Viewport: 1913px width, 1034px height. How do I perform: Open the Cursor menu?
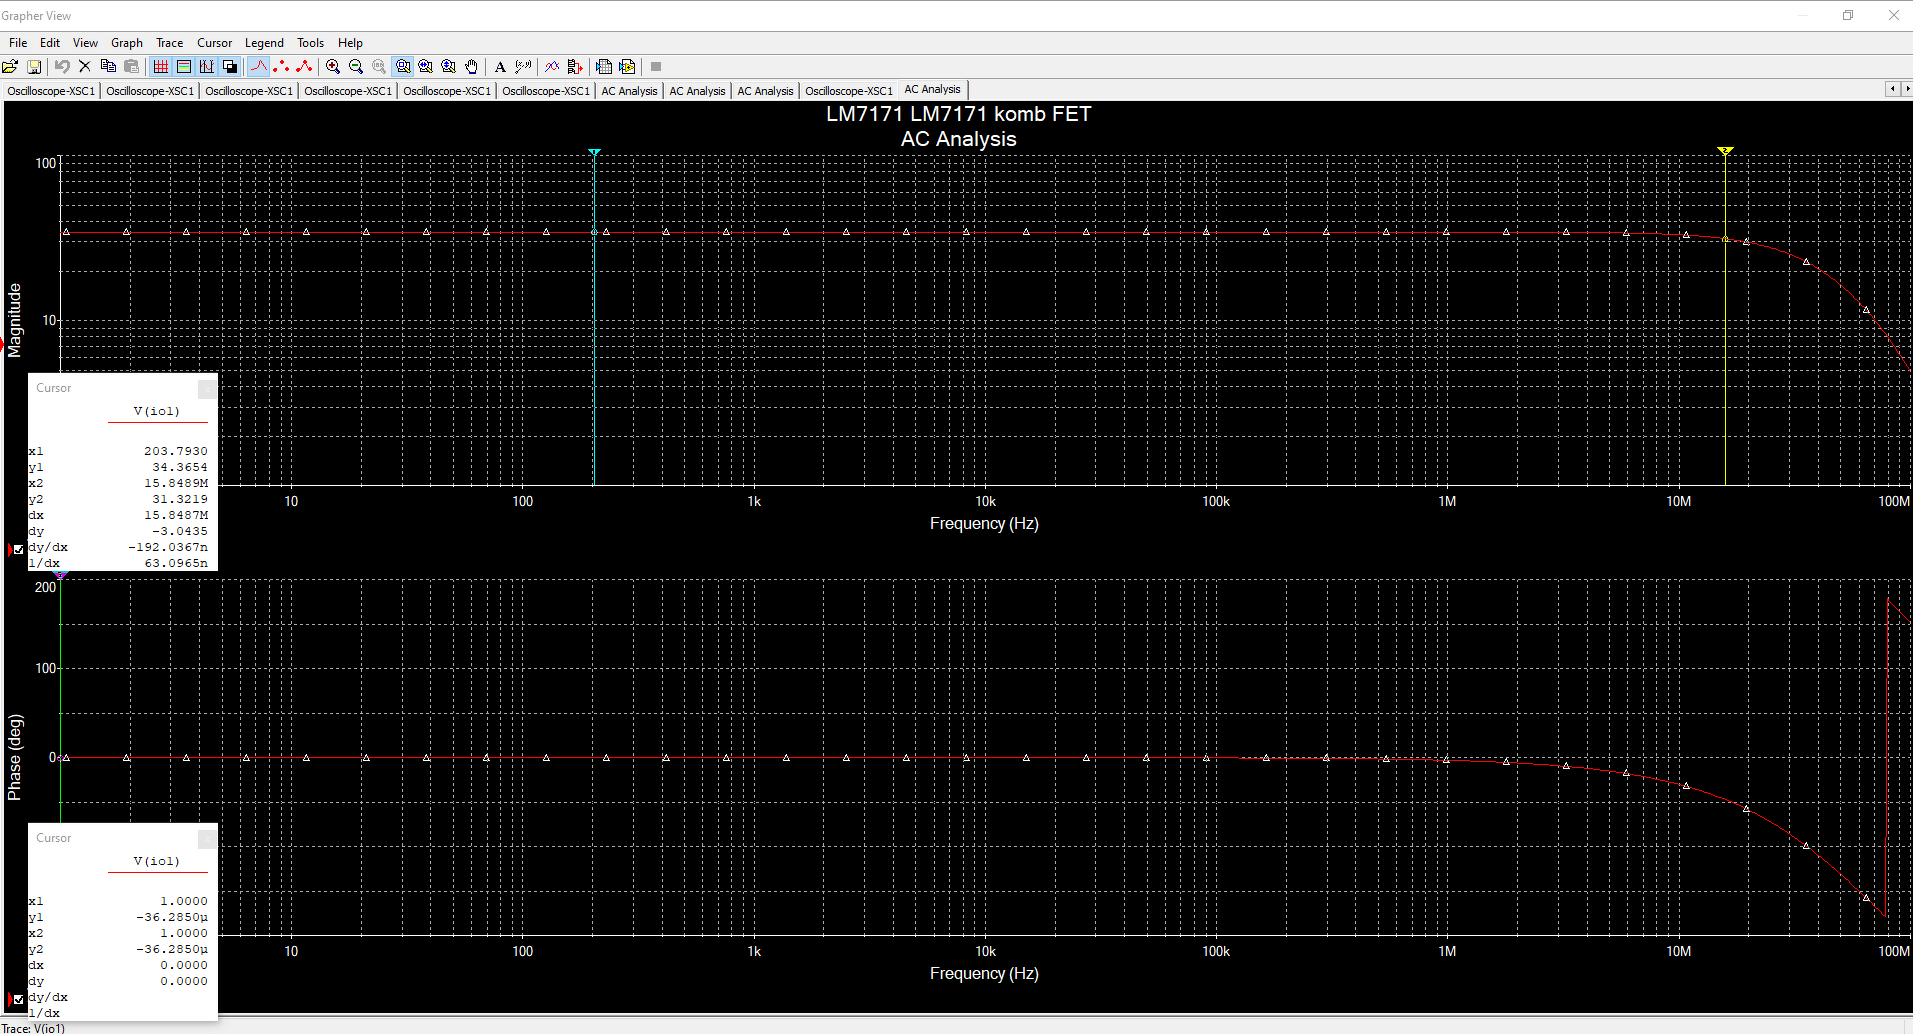coord(214,43)
